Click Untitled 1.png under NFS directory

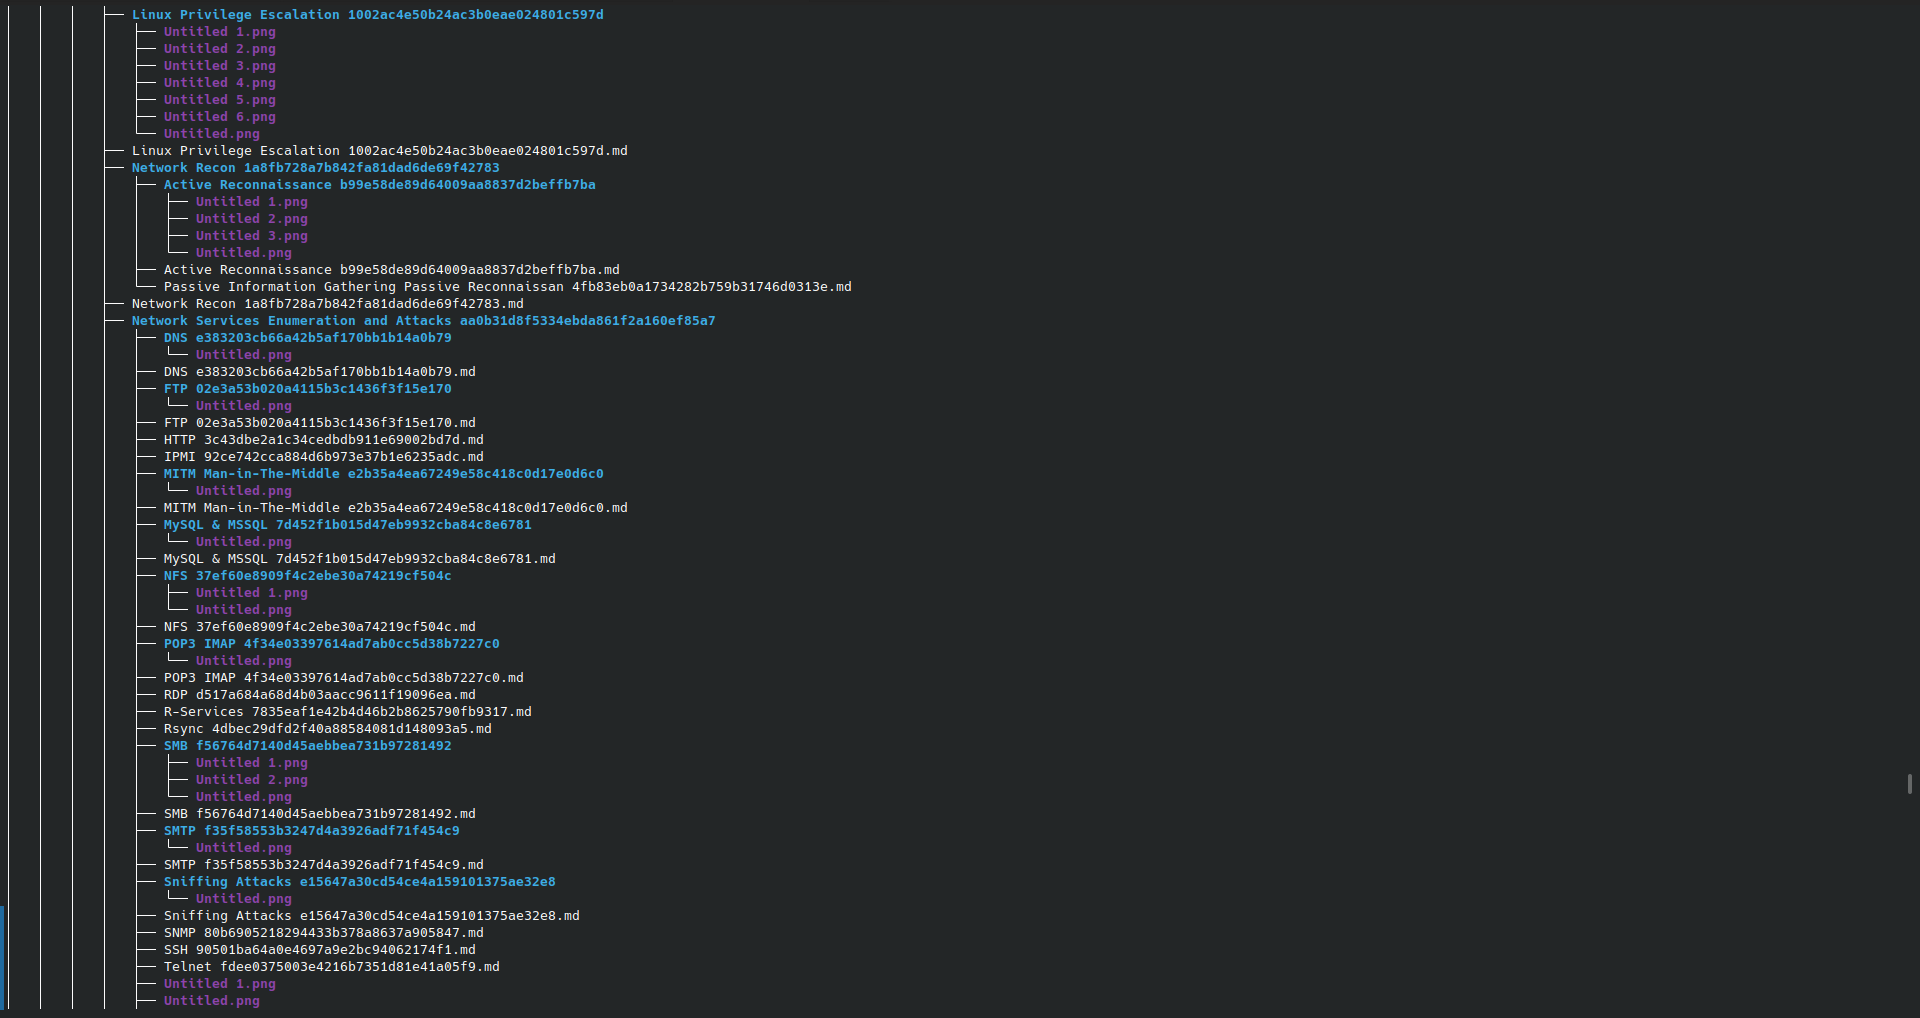pyautogui.click(x=252, y=593)
